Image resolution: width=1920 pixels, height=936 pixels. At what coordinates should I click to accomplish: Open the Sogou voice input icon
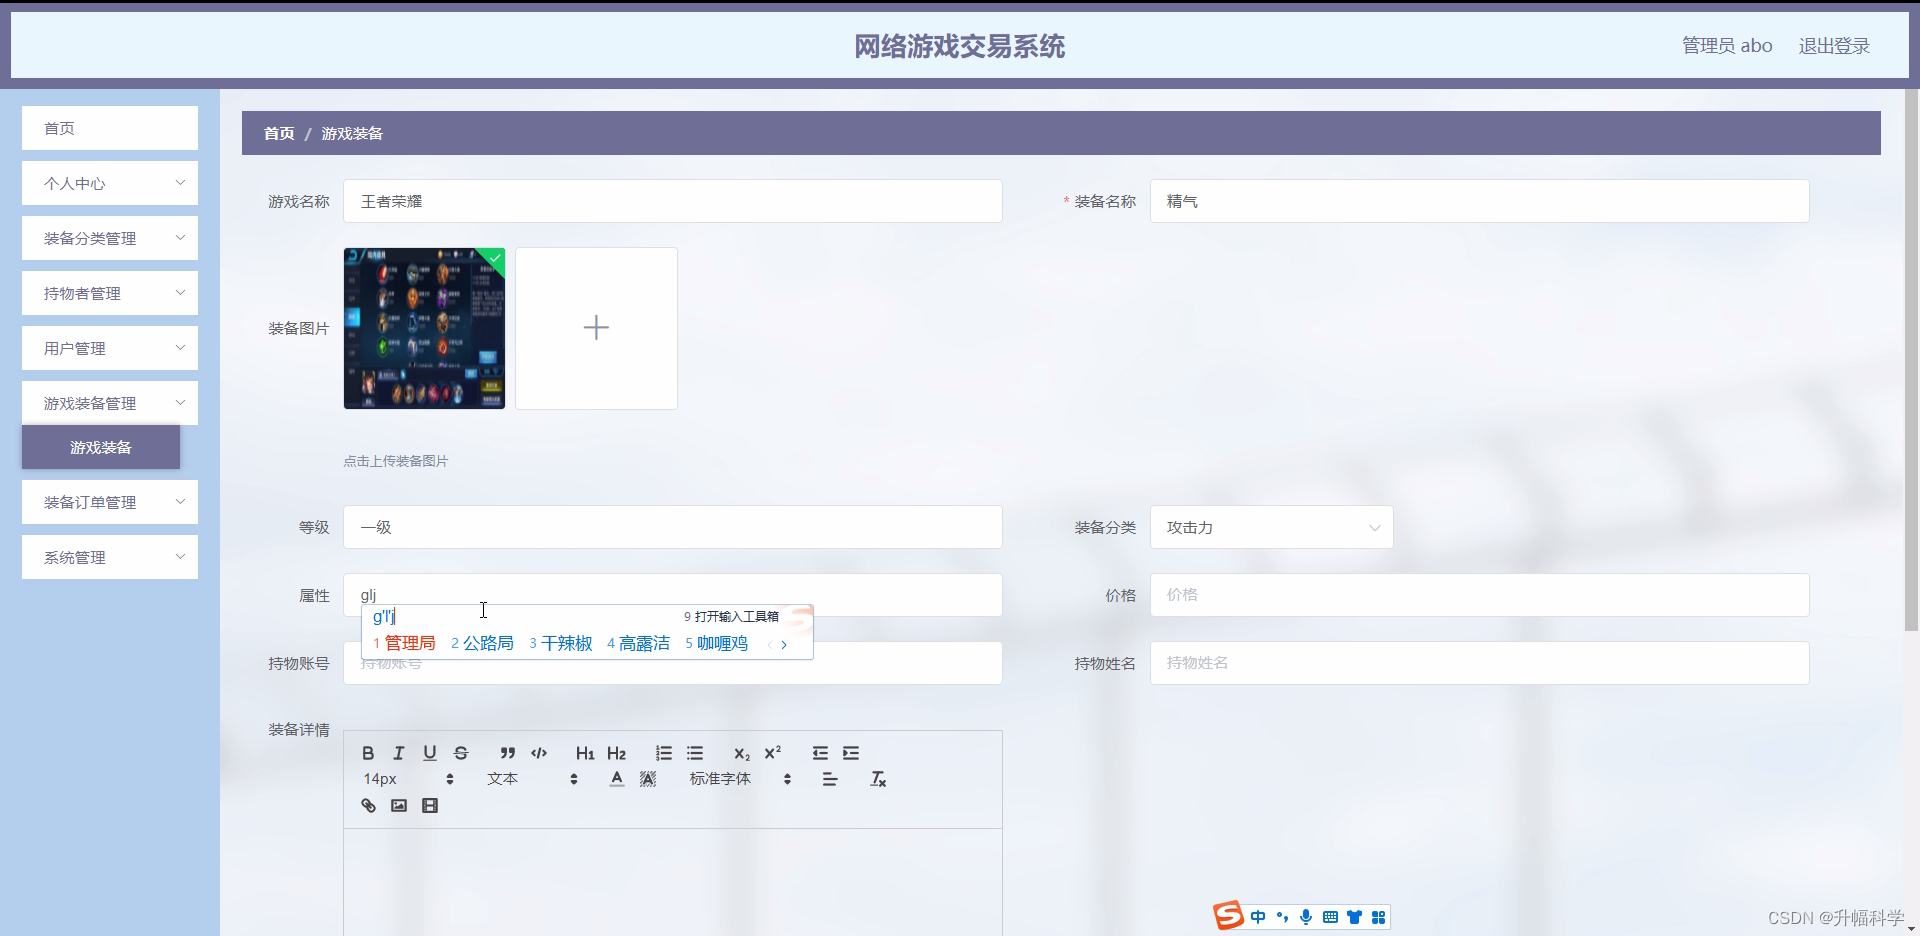[1307, 917]
